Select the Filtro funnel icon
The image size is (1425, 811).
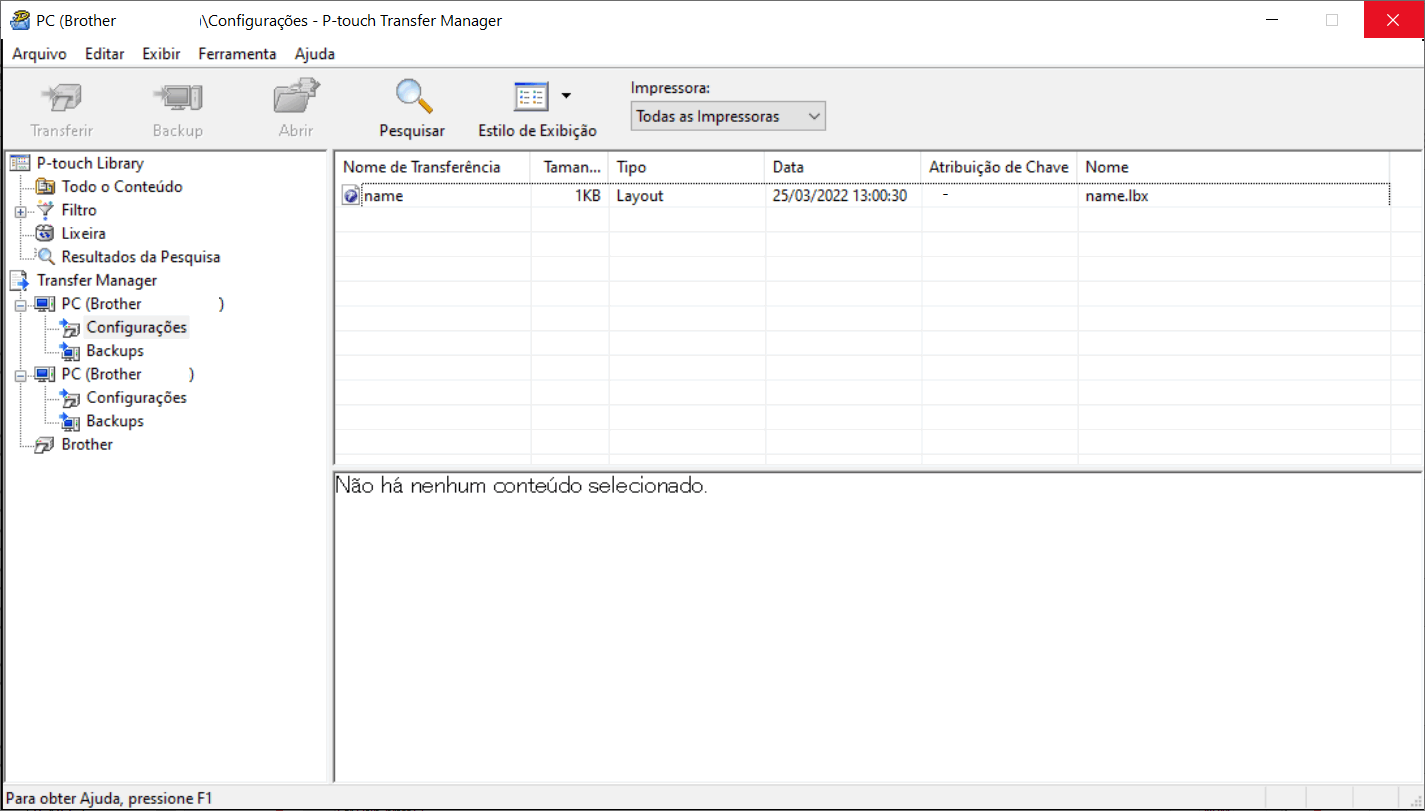coord(45,210)
